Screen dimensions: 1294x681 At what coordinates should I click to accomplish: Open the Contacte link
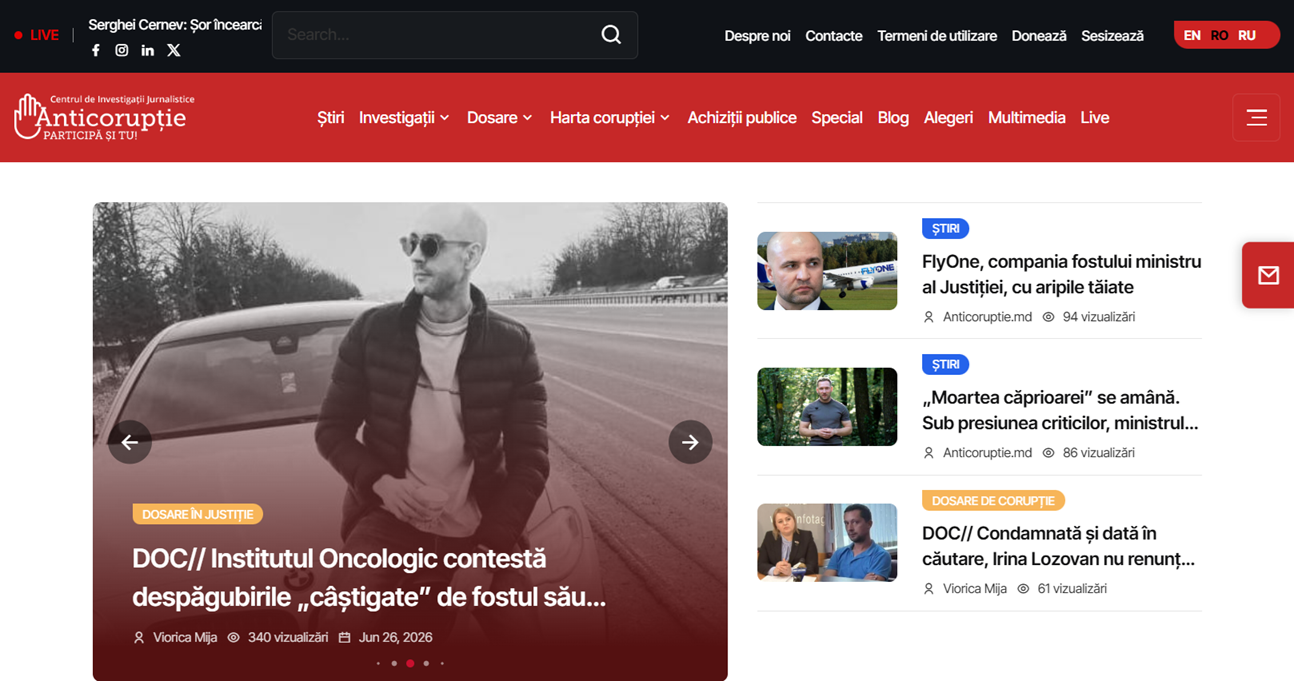pyautogui.click(x=834, y=36)
